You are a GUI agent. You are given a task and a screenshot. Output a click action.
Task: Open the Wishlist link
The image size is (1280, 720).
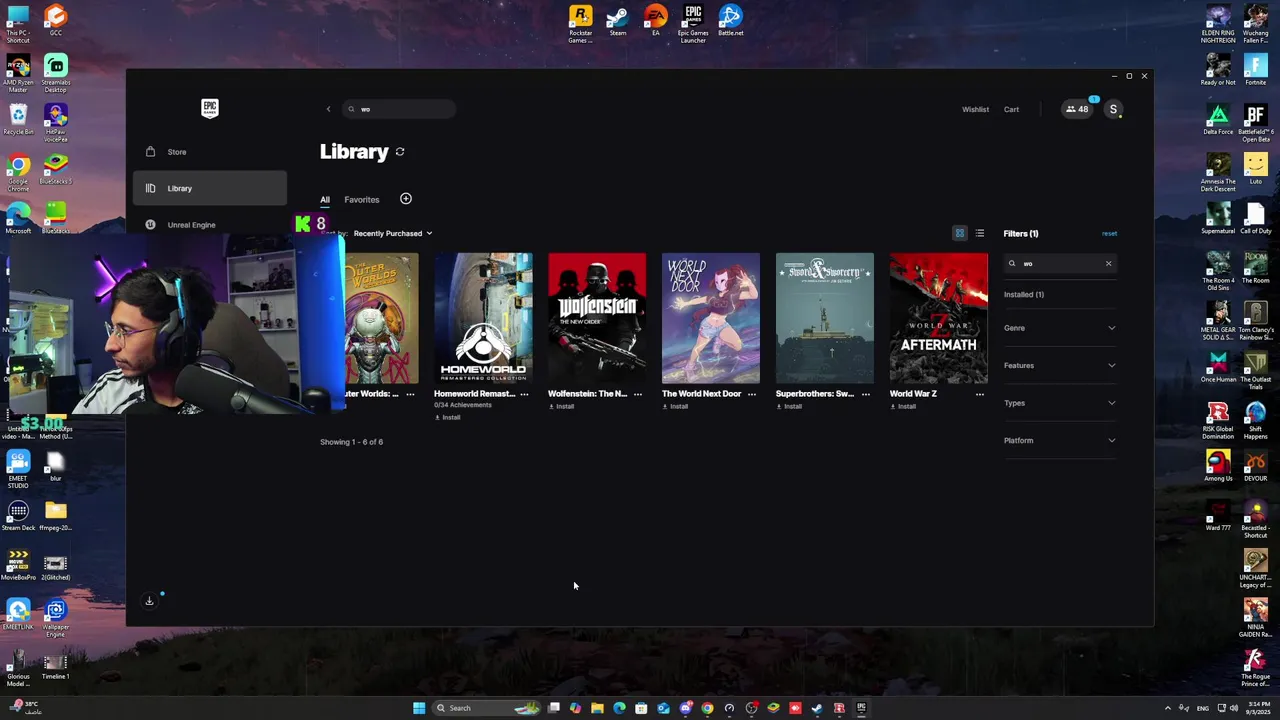point(975,109)
